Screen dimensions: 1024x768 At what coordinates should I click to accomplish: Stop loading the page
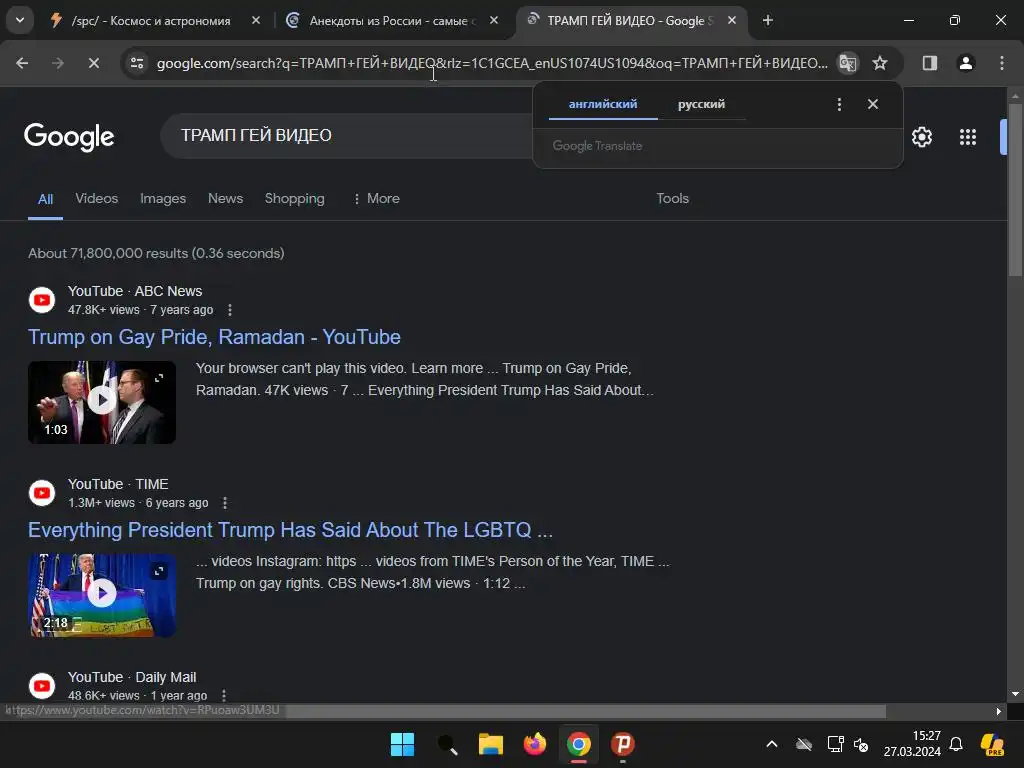click(93, 63)
